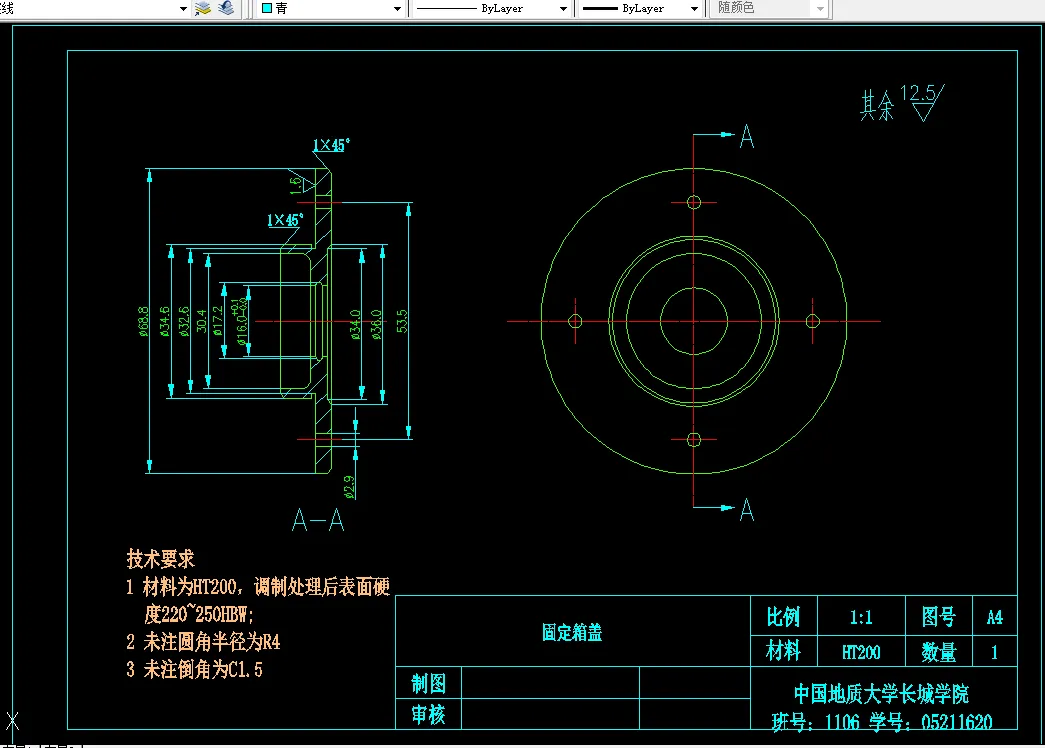Click the quantity value 1 in title block

coord(994,651)
